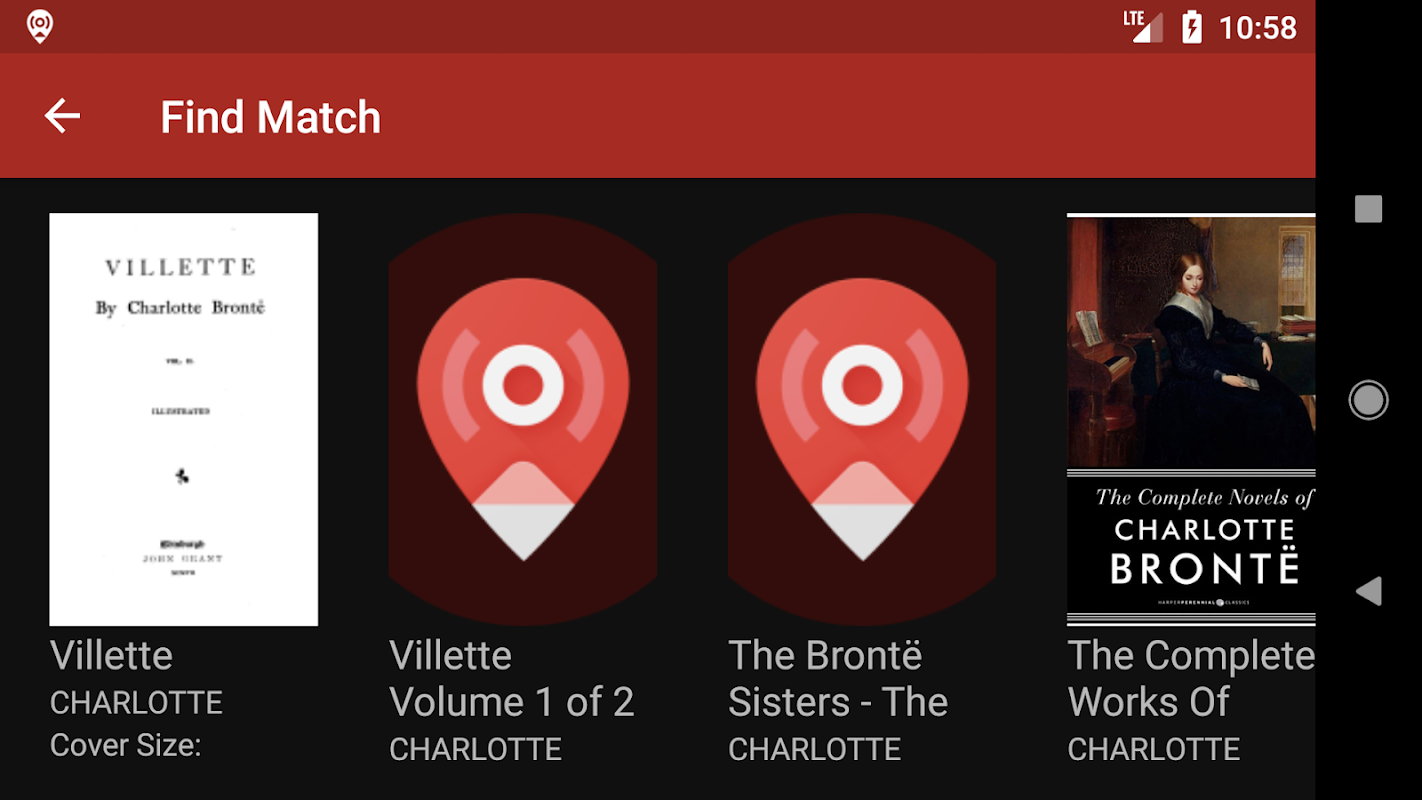Tap the Find Match screen title
The width and height of the screenshot is (1422, 800).
click(271, 117)
